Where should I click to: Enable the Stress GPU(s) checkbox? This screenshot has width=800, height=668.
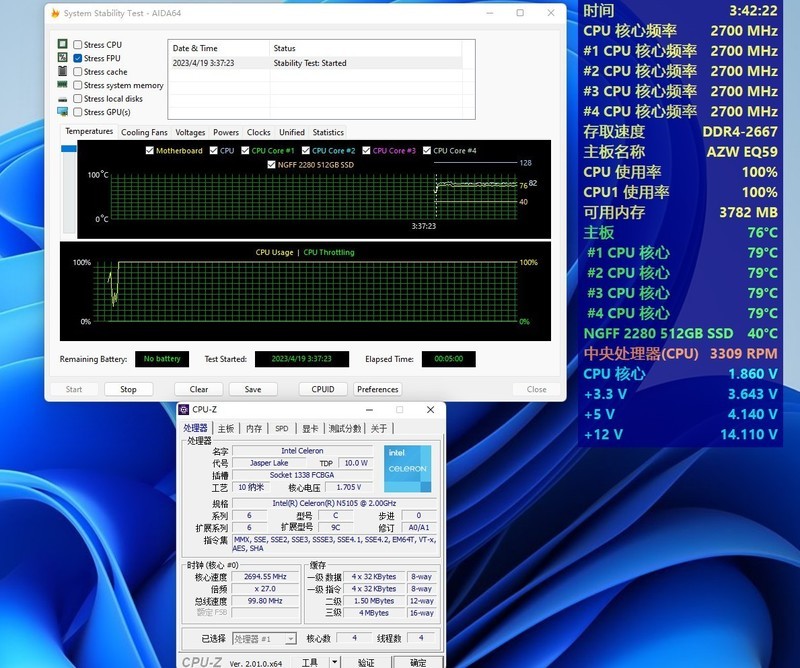pos(79,112)
